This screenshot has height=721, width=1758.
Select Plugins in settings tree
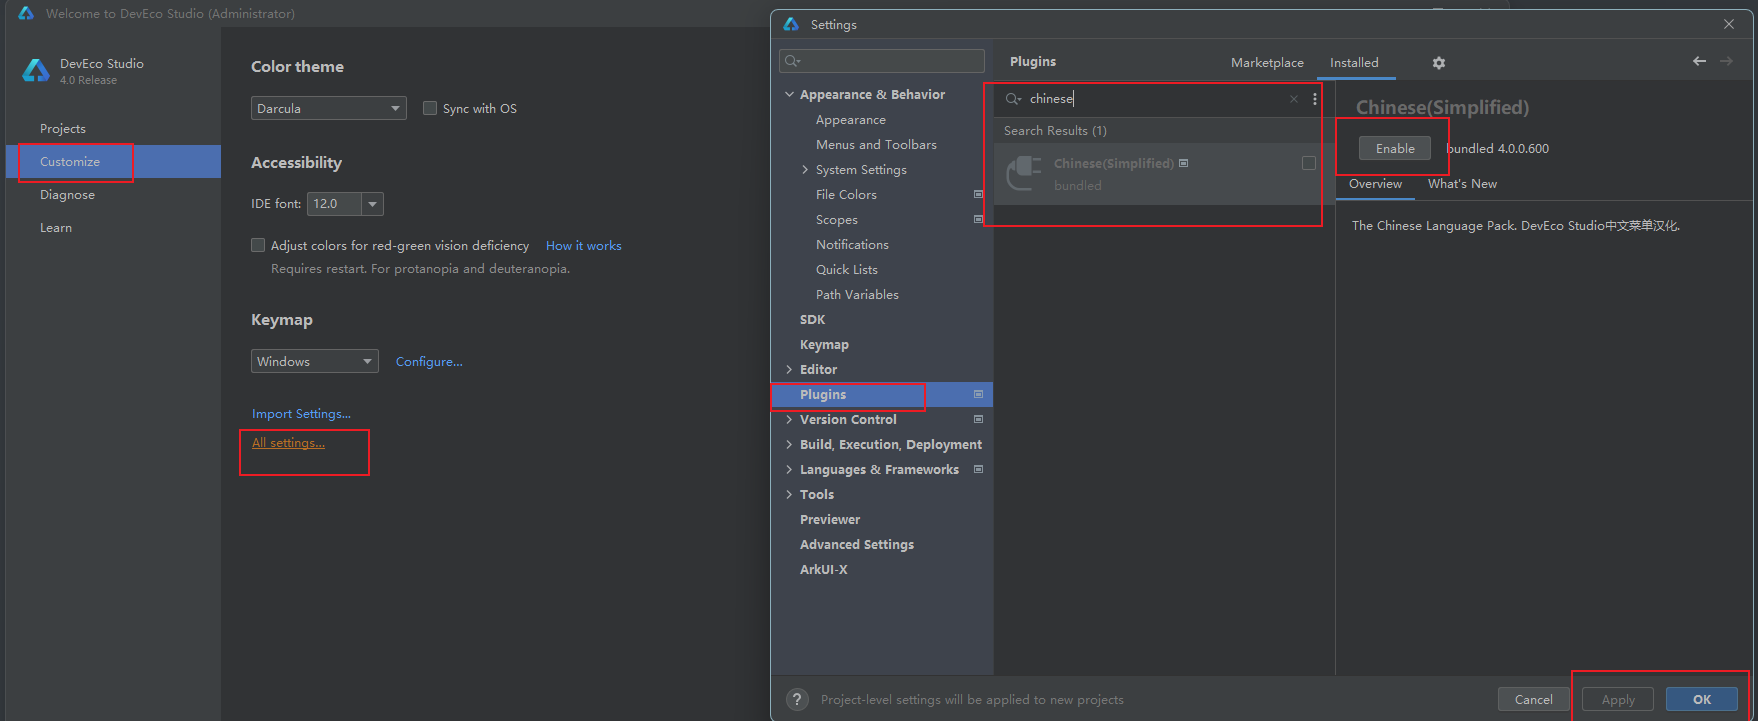click(882, 394)
